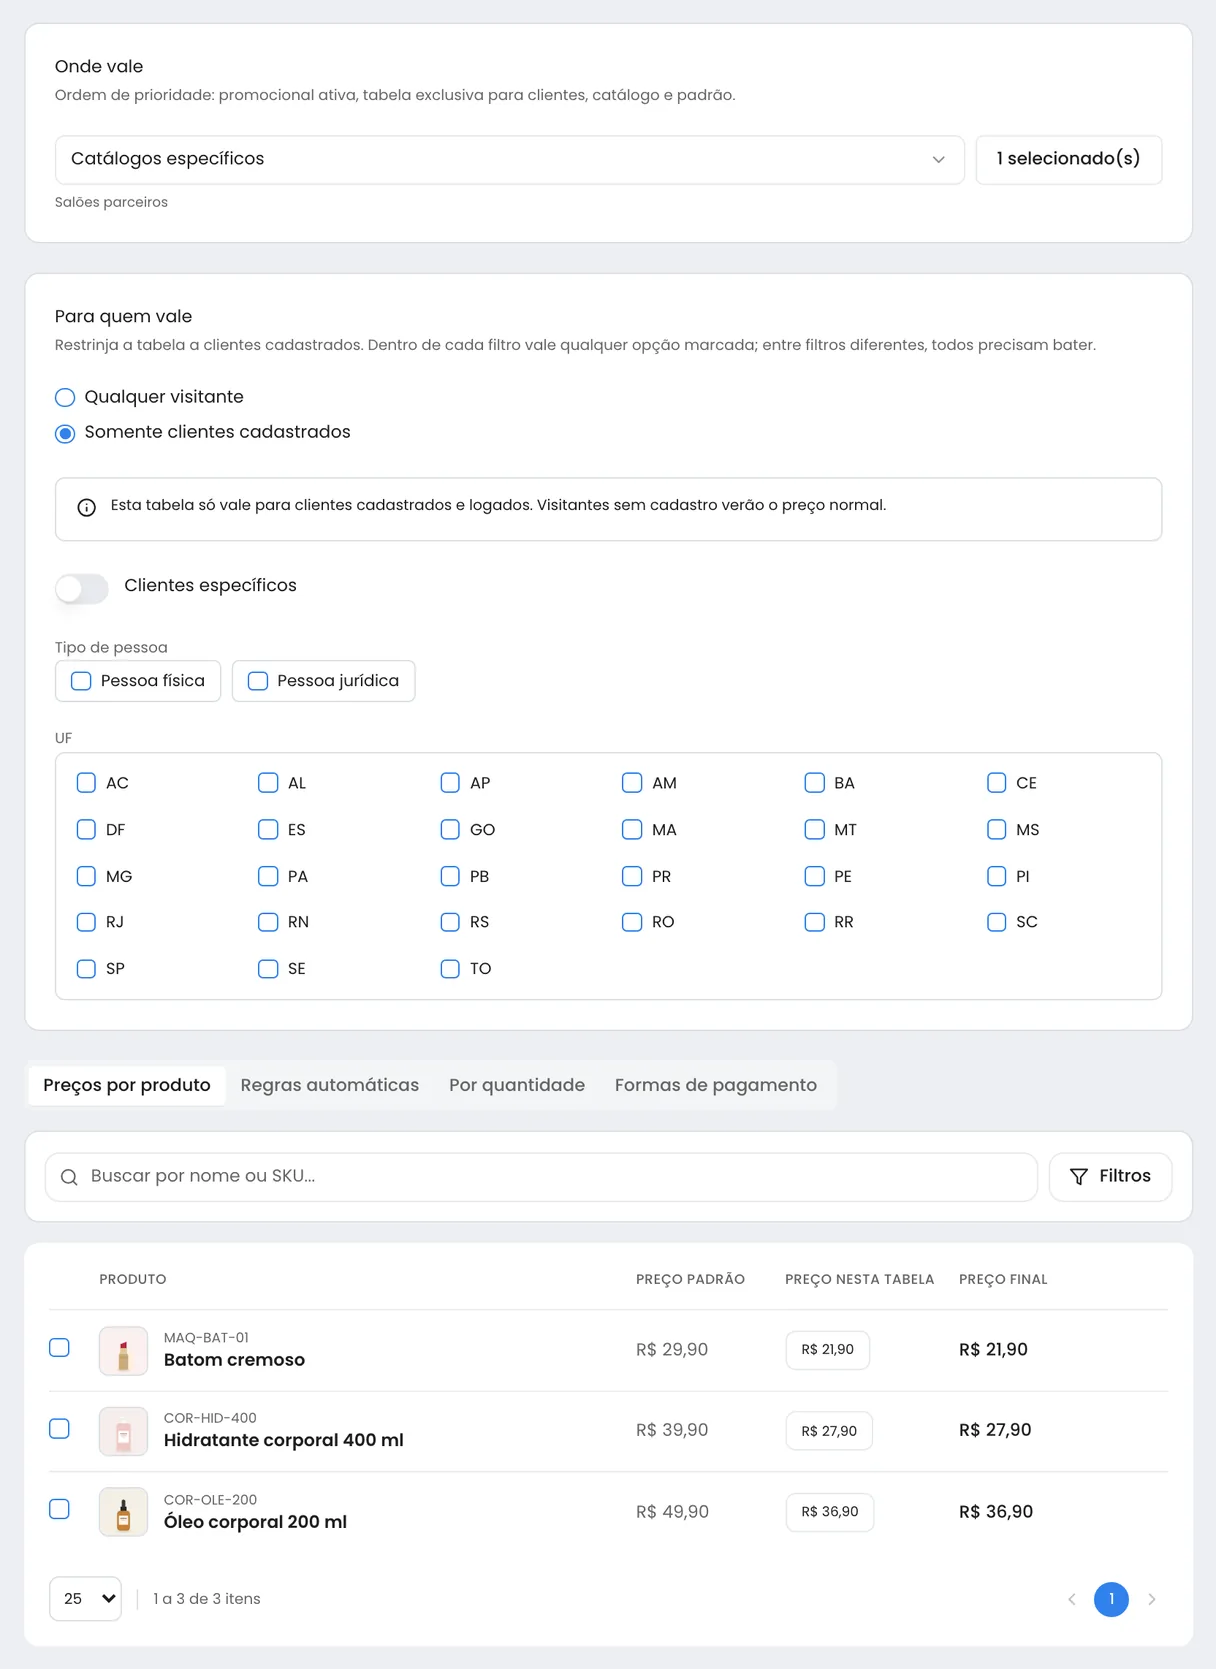Select the Batom cremoso row checkbox
Screen dimensions: 1216x1669
[60, 1348]
